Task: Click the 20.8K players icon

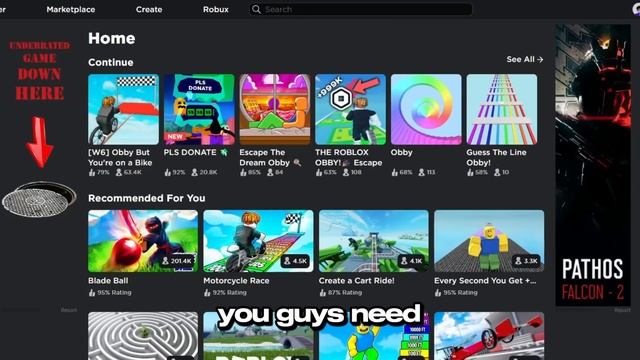Action: tap(195, 173)
